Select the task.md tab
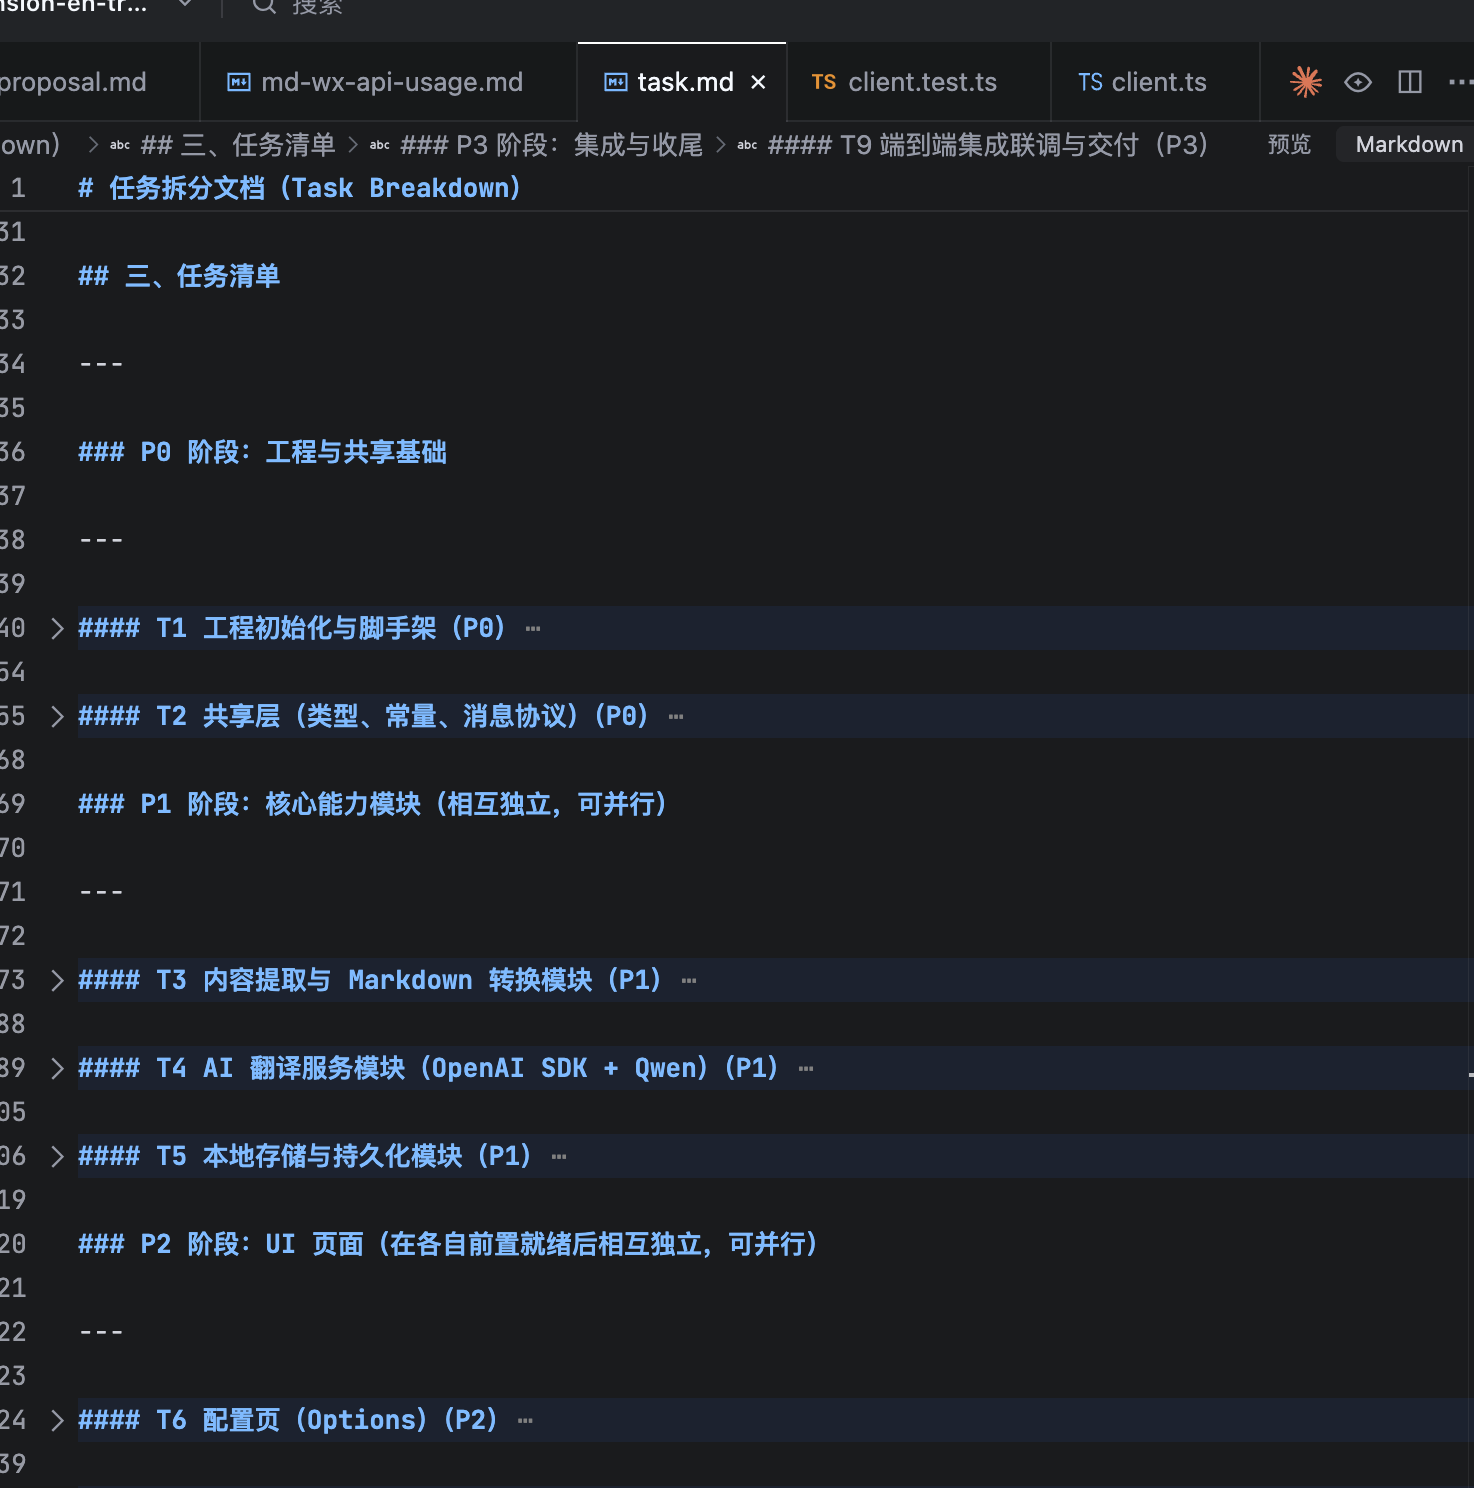Viewport: 1474px width, 1488px height. (x=682, y=82)
